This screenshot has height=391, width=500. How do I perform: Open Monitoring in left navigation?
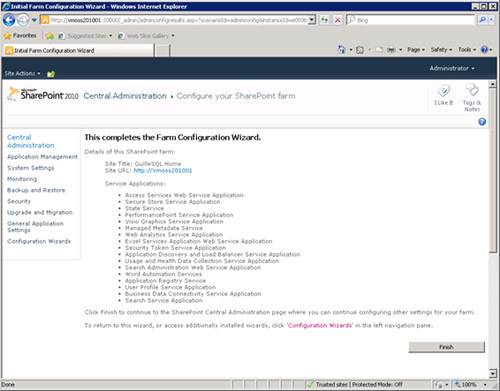pyautogui.click(x=22, y=179)
